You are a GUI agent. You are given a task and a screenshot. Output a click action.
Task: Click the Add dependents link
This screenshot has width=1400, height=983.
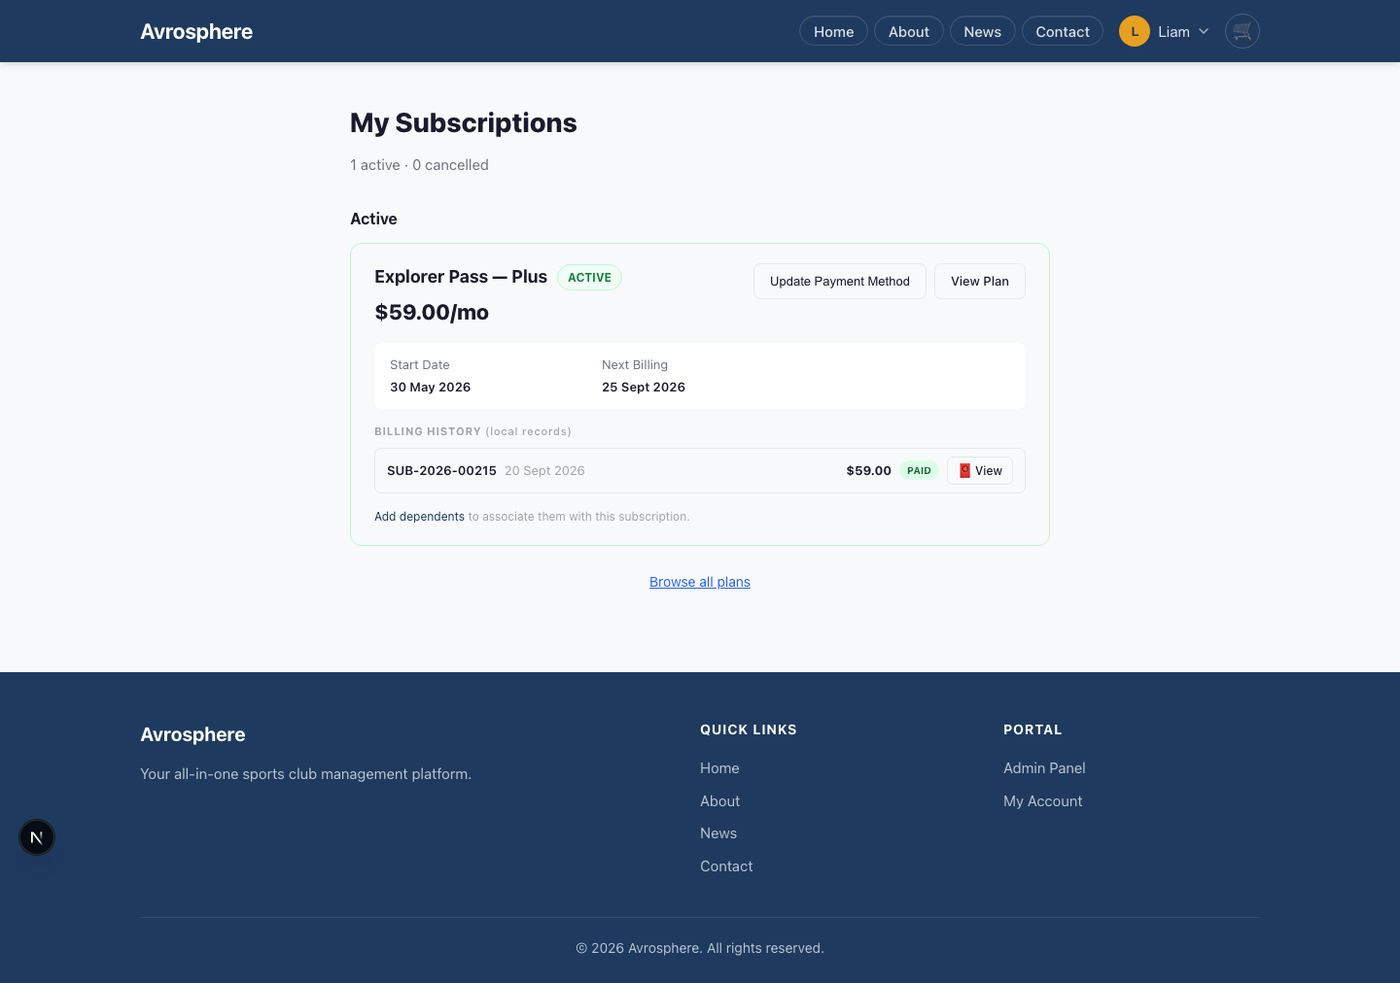(x=419, y=516)
